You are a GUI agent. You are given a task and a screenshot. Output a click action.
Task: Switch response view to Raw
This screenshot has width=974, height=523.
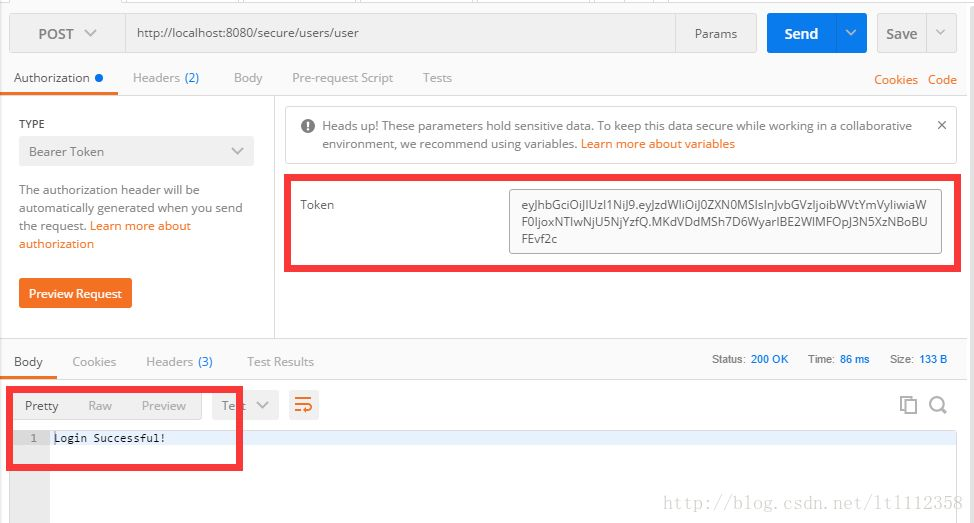pyautogui.click(x=100, y=406)
